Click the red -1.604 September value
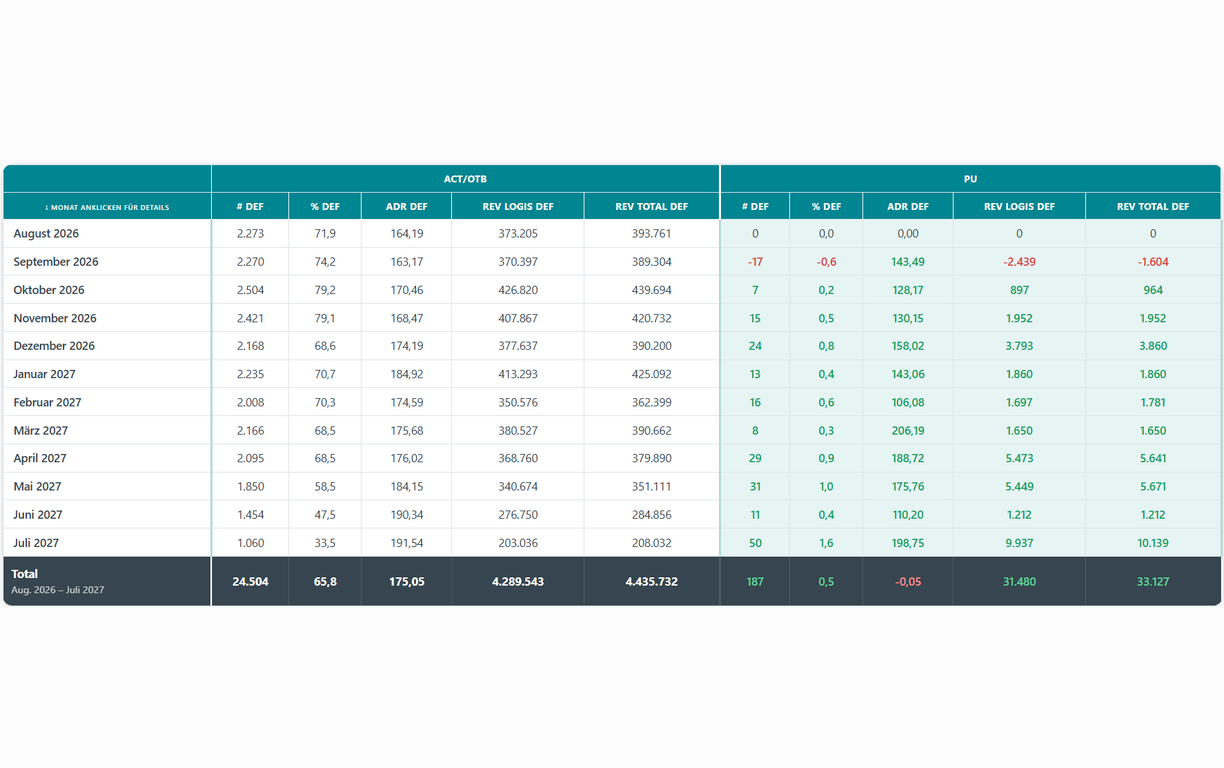The image size is (1224, 768). [x=1153, y=262]
